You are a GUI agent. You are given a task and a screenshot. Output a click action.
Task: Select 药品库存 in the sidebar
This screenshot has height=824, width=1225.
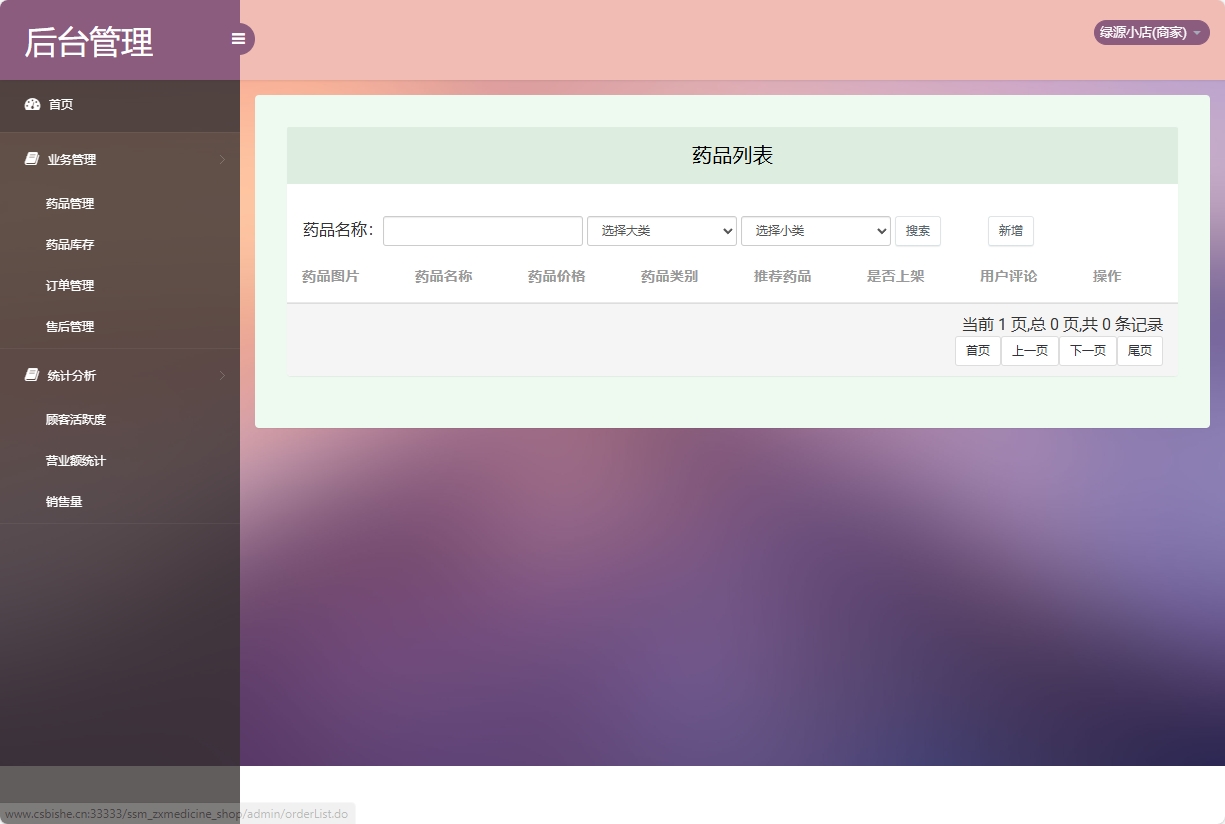[x=69, y=244]
